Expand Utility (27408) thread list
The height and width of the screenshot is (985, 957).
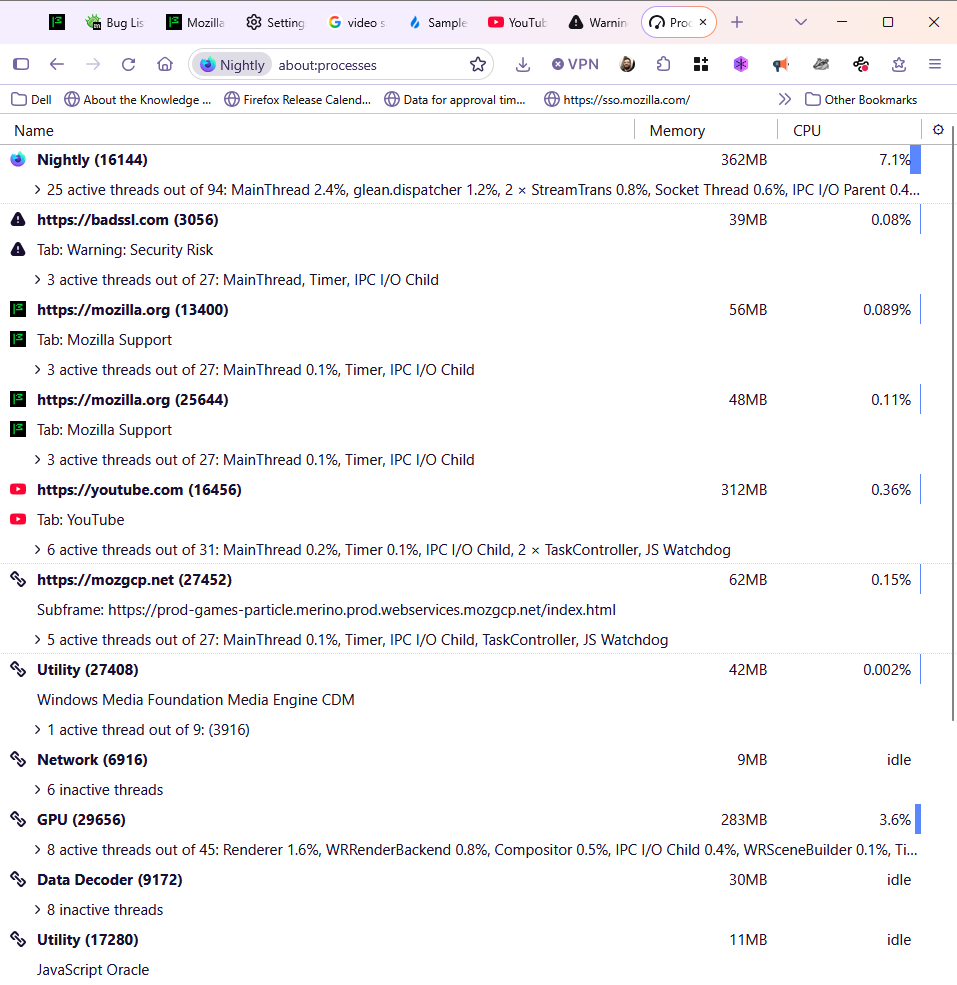click(x=38, y=730)
